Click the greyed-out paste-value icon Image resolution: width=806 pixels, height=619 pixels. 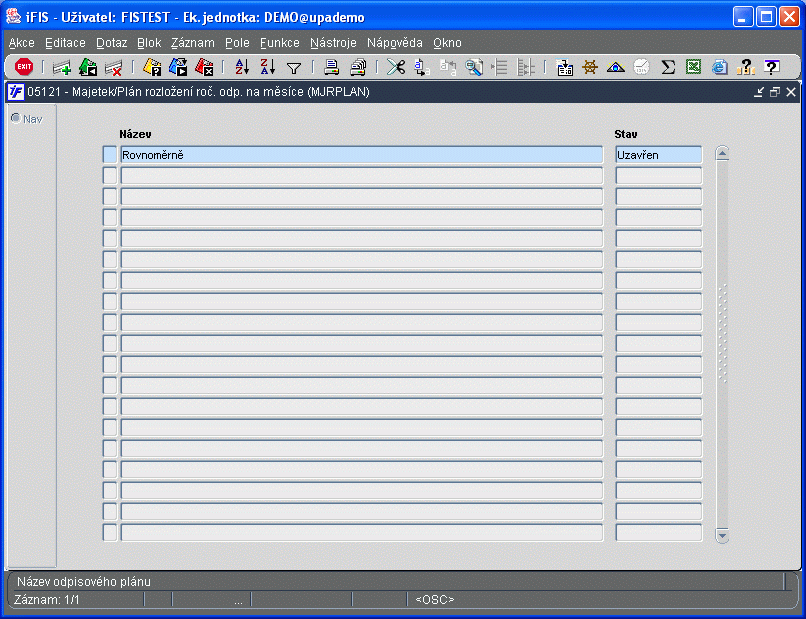[x=448, y=67]
